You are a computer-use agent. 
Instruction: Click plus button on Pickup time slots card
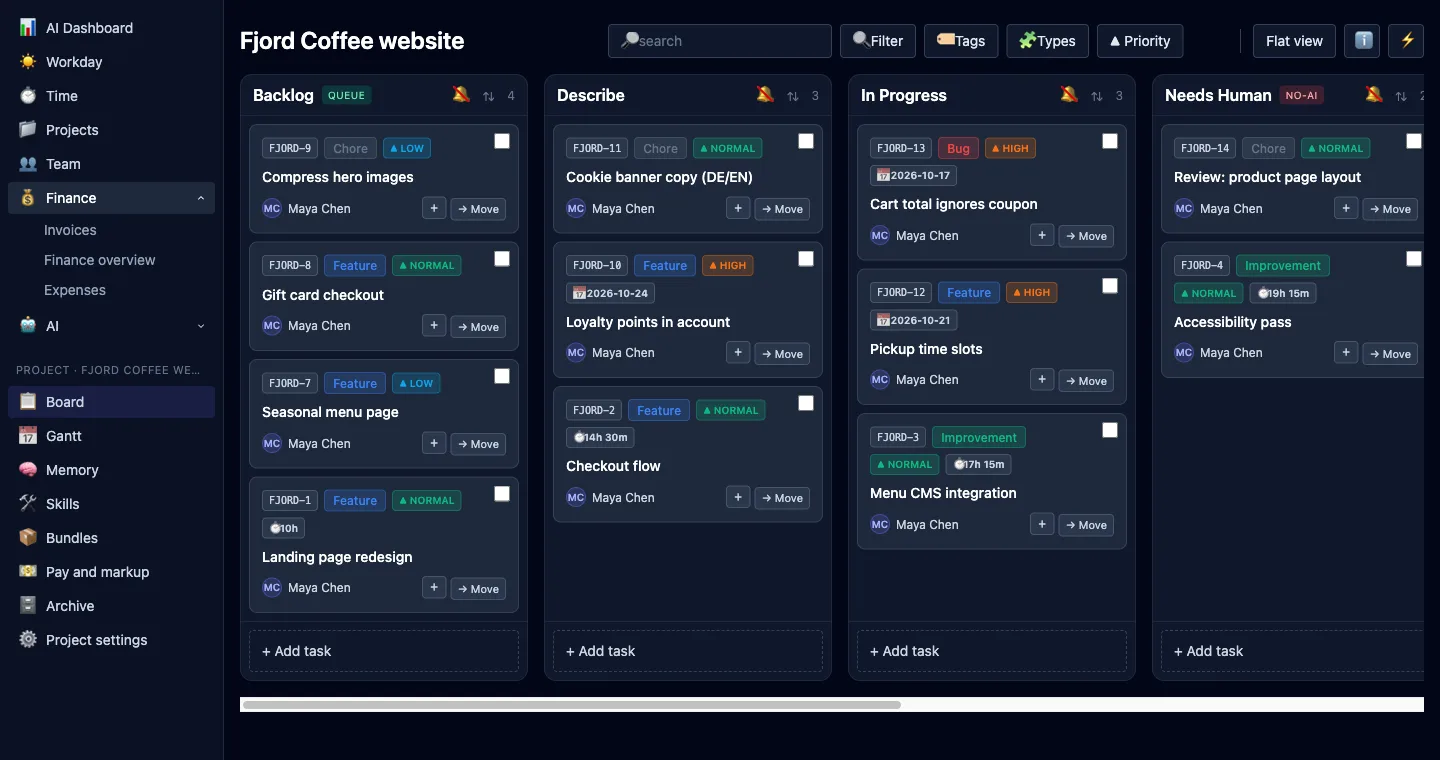[x=1042, y=380]
